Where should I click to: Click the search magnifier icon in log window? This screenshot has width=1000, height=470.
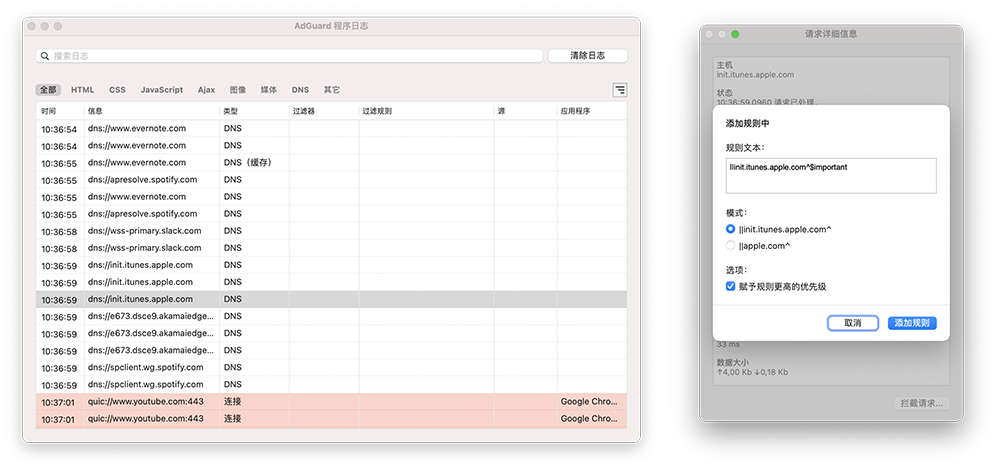(x=45, y=56)
